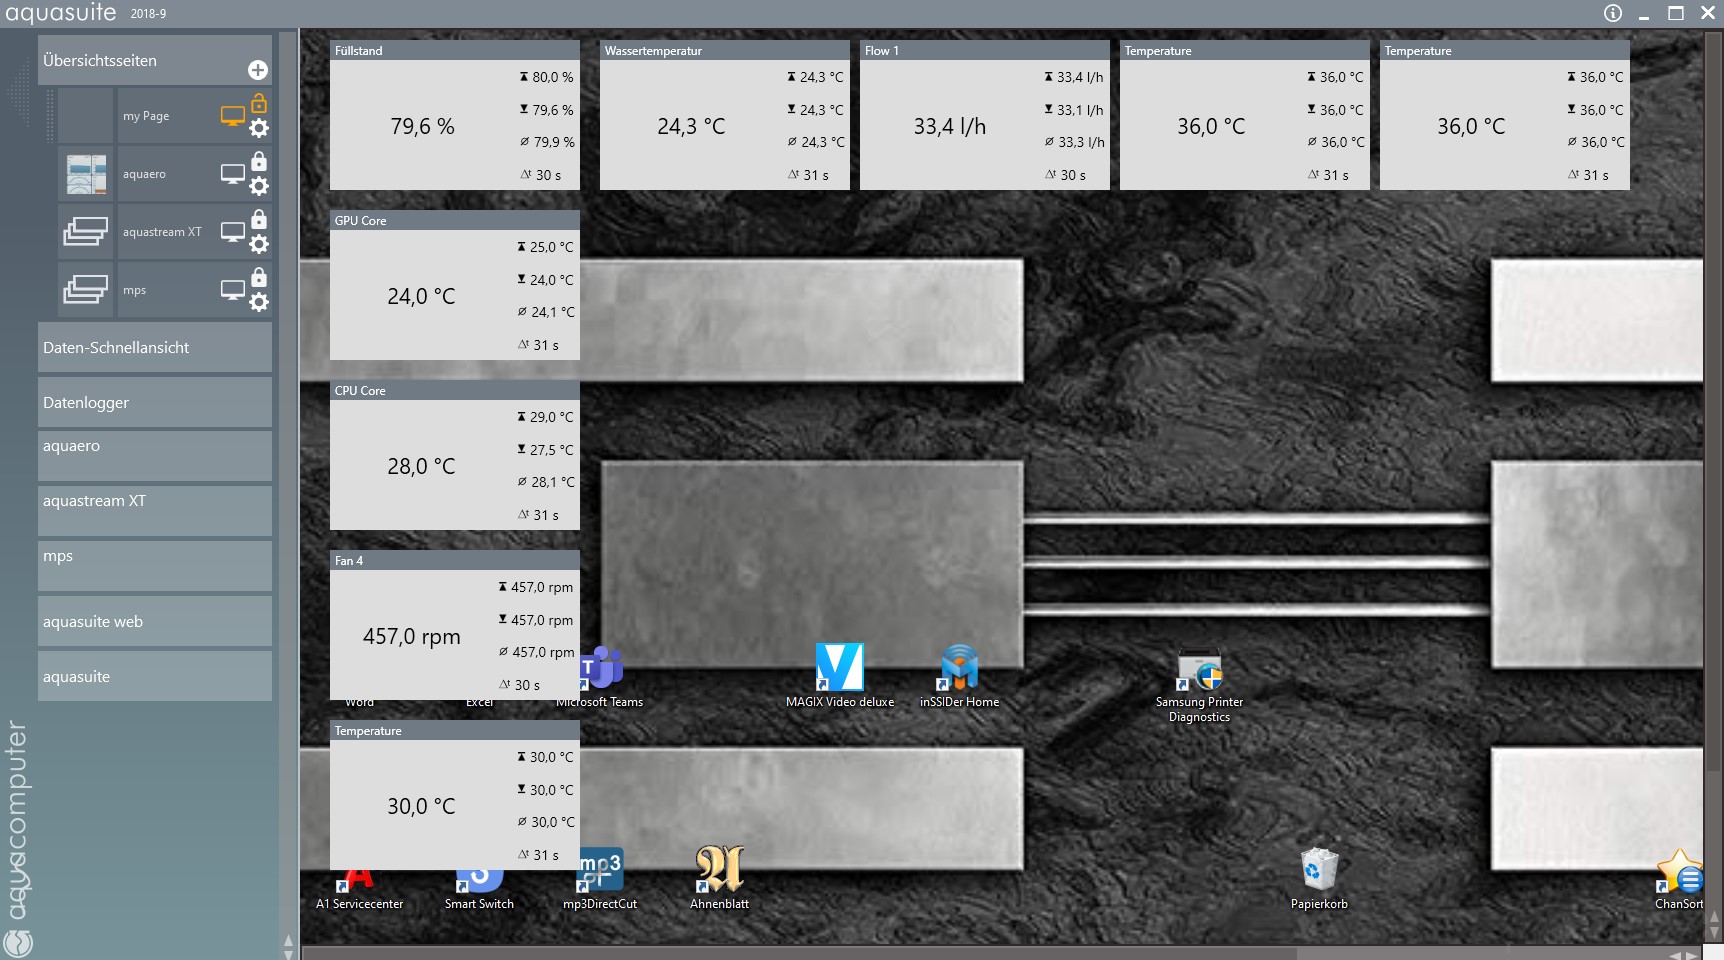1724x960 pixels.
Task: Open the info icon in the title bar
Action: tap(1613, 13)
